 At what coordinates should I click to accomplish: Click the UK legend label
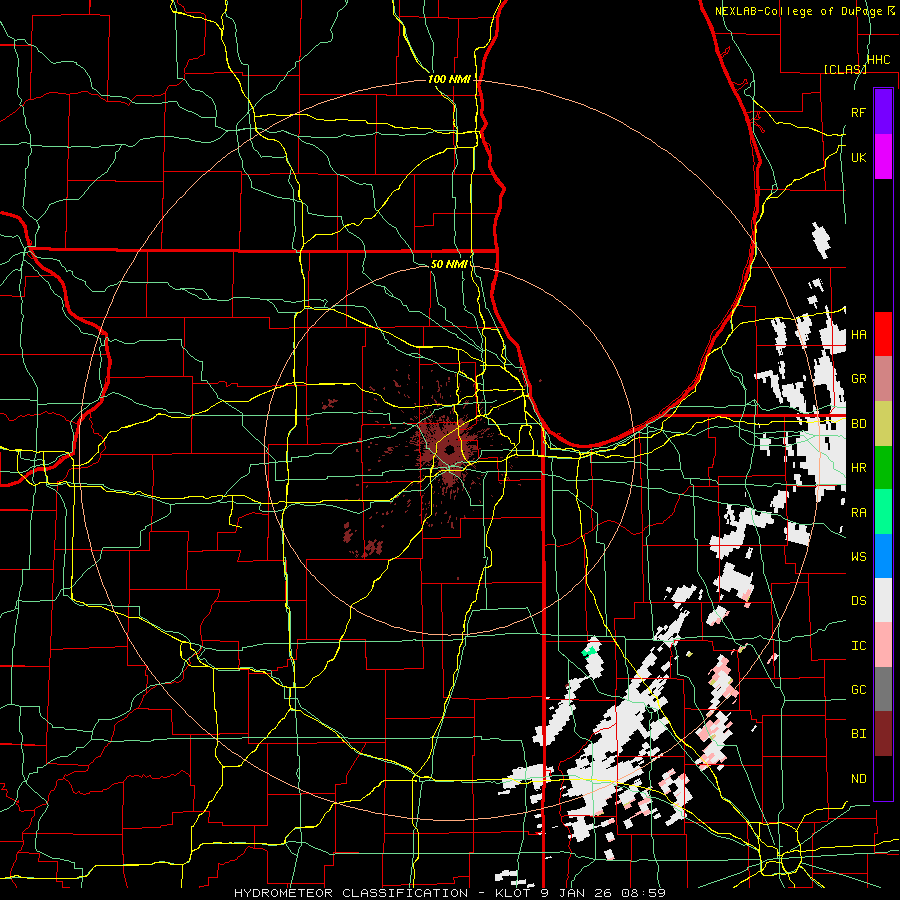[x=859, y=157]
